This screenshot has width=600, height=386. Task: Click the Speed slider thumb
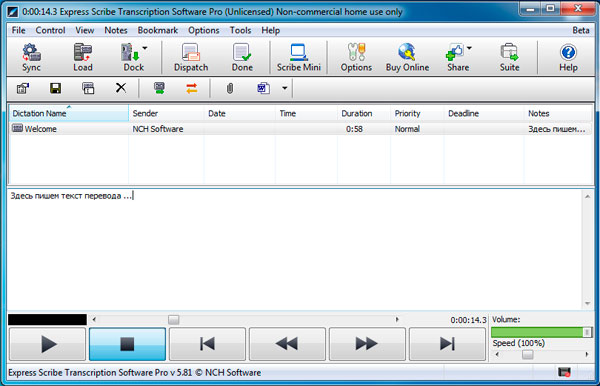tap(528, 355)
